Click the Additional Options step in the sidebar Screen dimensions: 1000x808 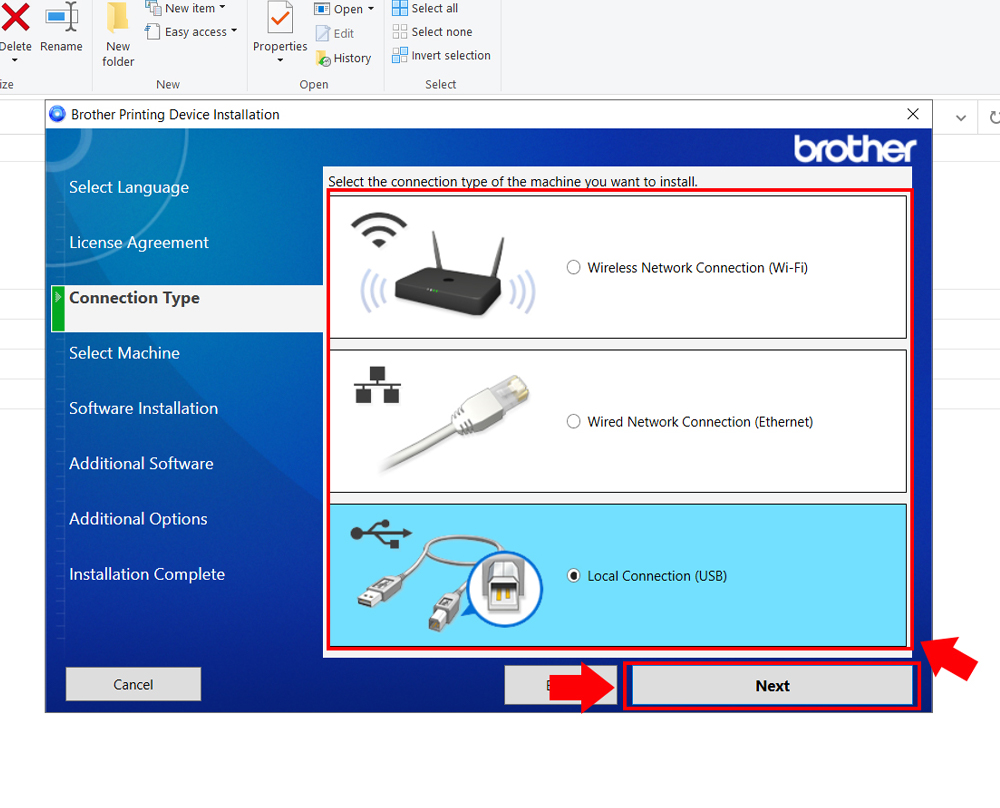click(x=138, y=518)
